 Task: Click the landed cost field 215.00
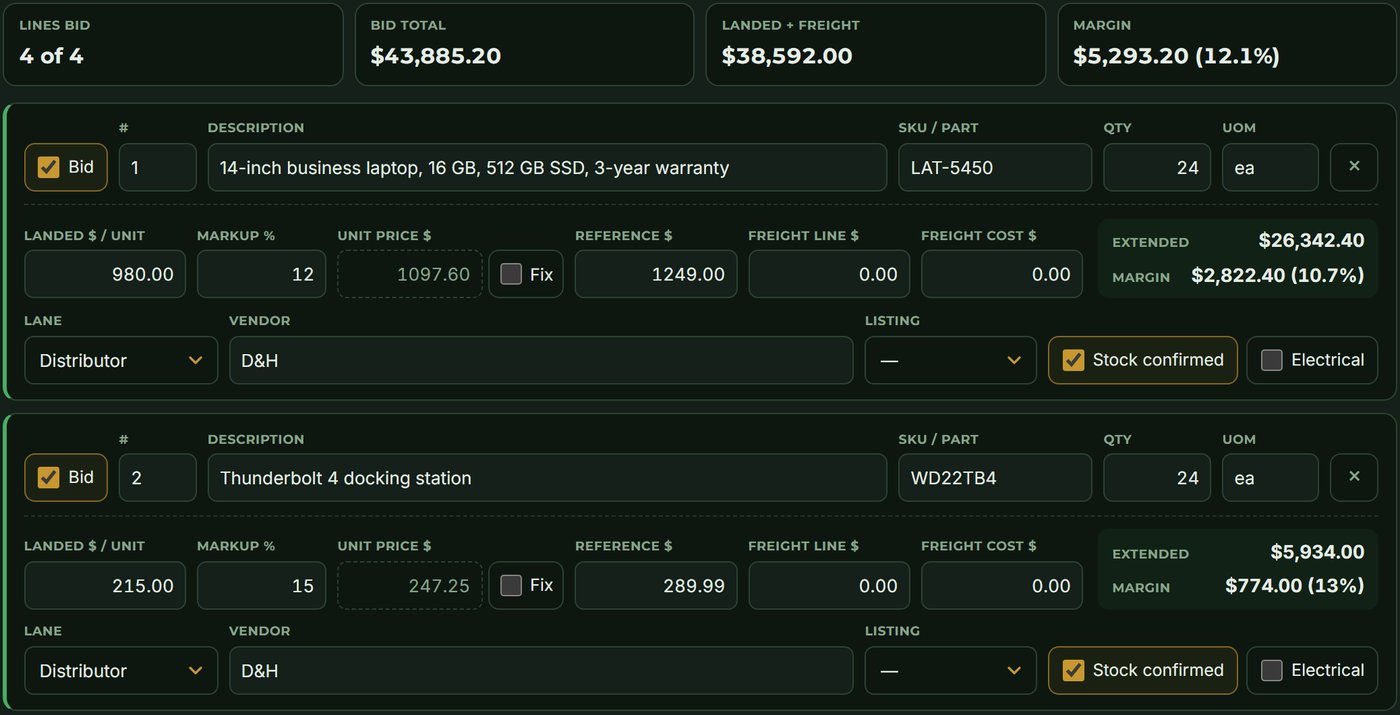click(105, 585)
